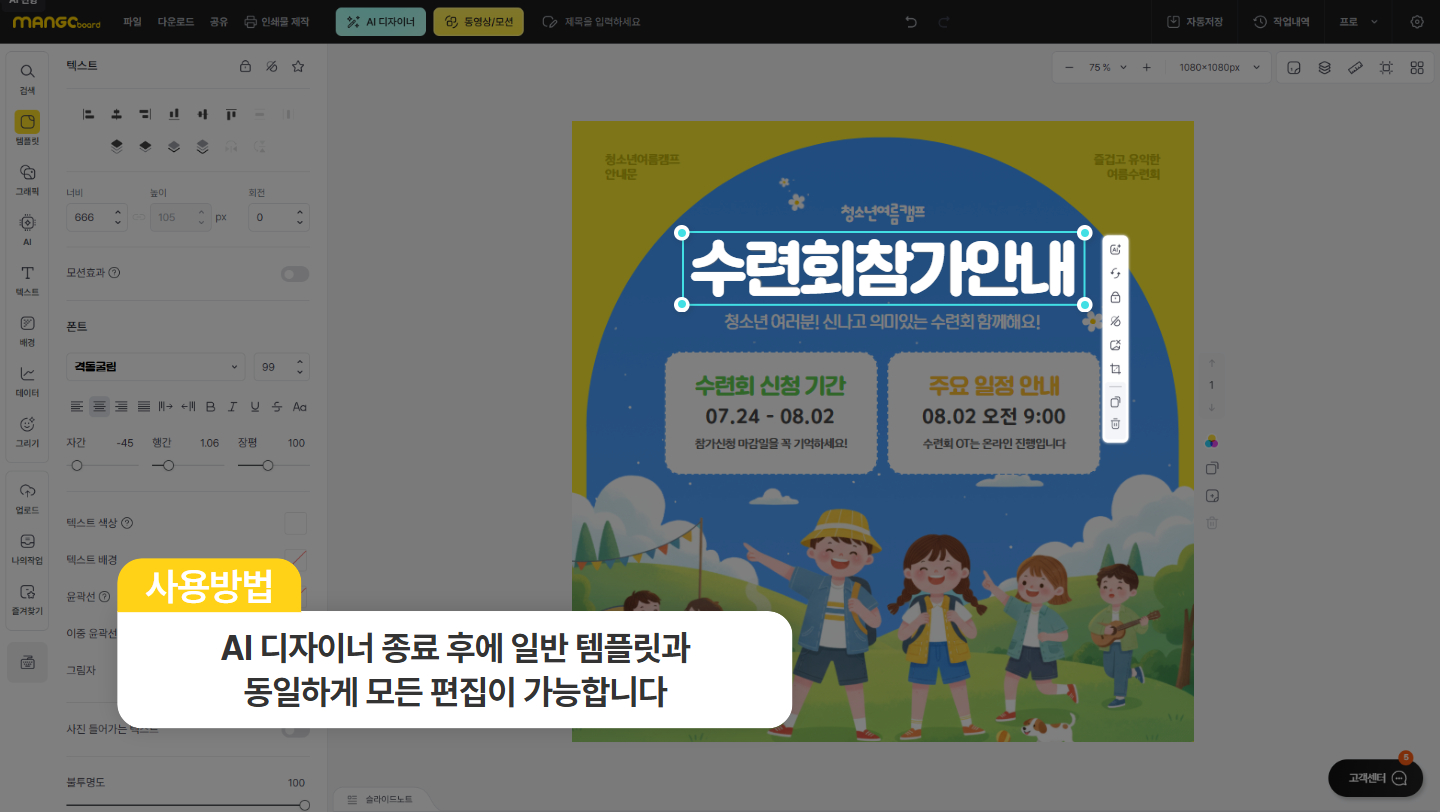Open the layers panel icon at top right
Screen dimensions: 1440x812
pos(1324,68)
